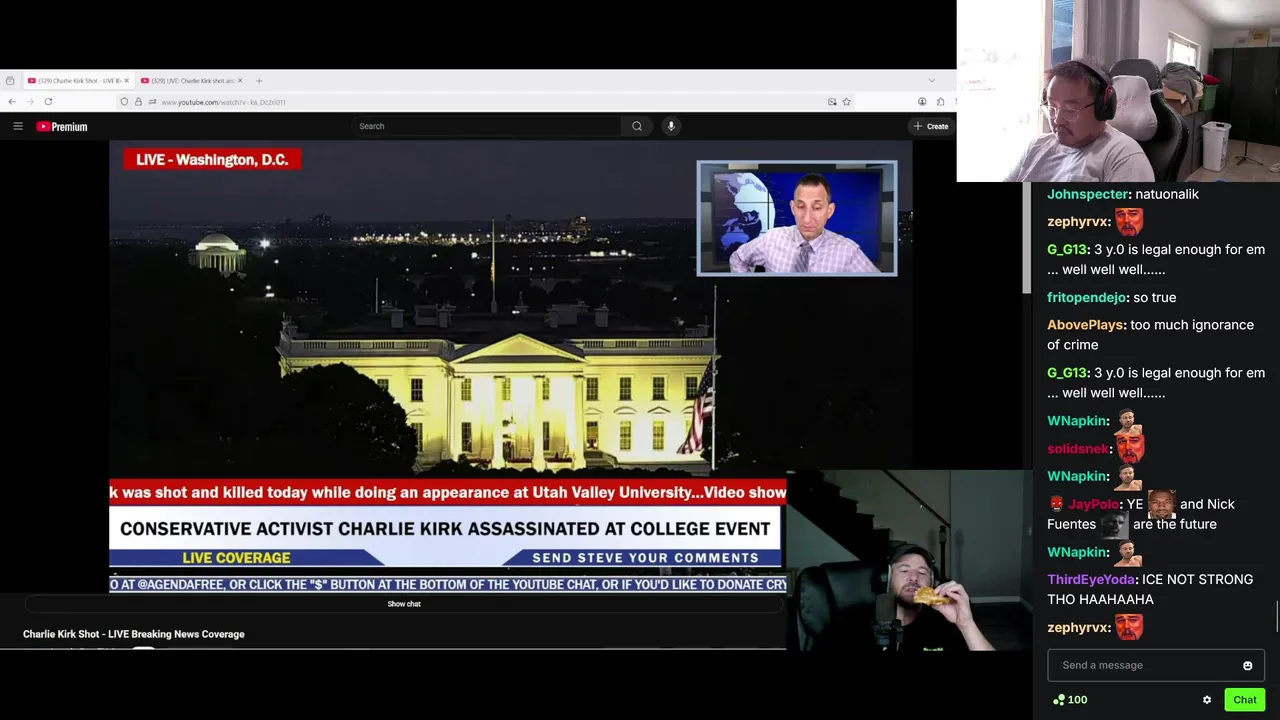The image size is (1280, 720).
Task: Close the second LIVE Charlie Kirk tab
Action: [239, 81]
